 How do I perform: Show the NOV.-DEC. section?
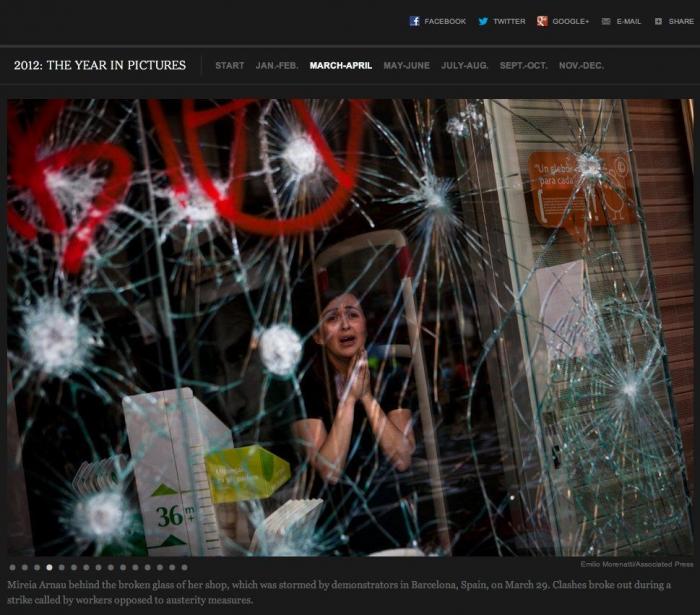point(581,66)
